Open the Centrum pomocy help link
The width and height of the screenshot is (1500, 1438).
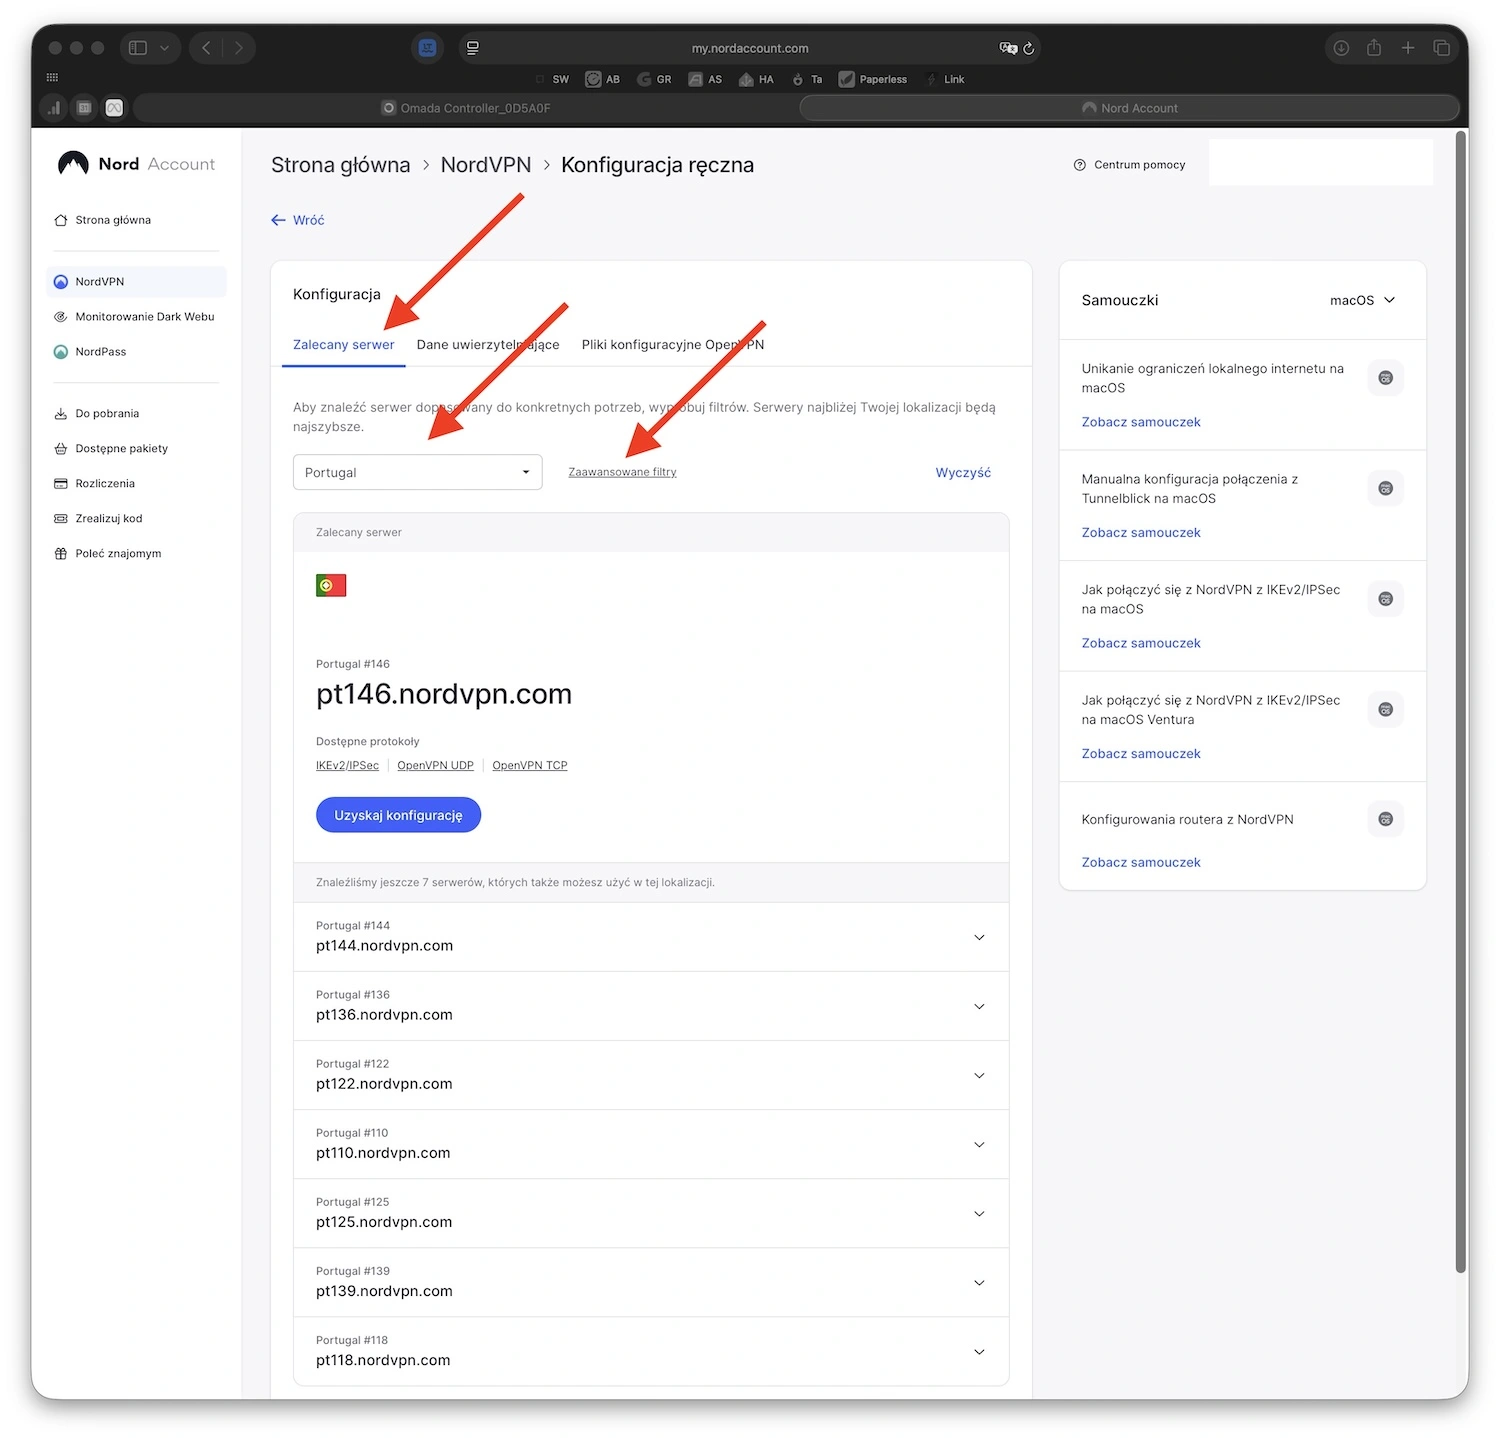coord(1129,165)
